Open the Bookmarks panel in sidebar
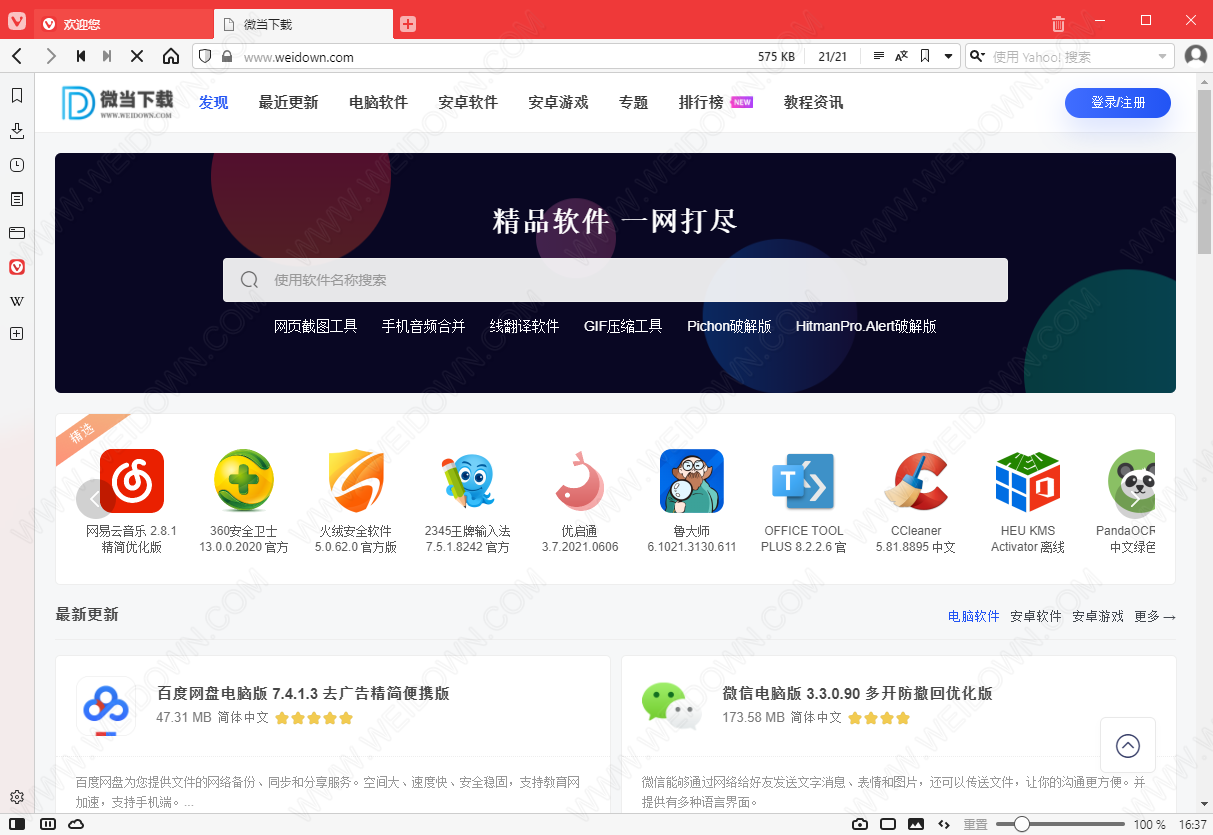This screenshot has height=835, width=1213. point(17,95)
